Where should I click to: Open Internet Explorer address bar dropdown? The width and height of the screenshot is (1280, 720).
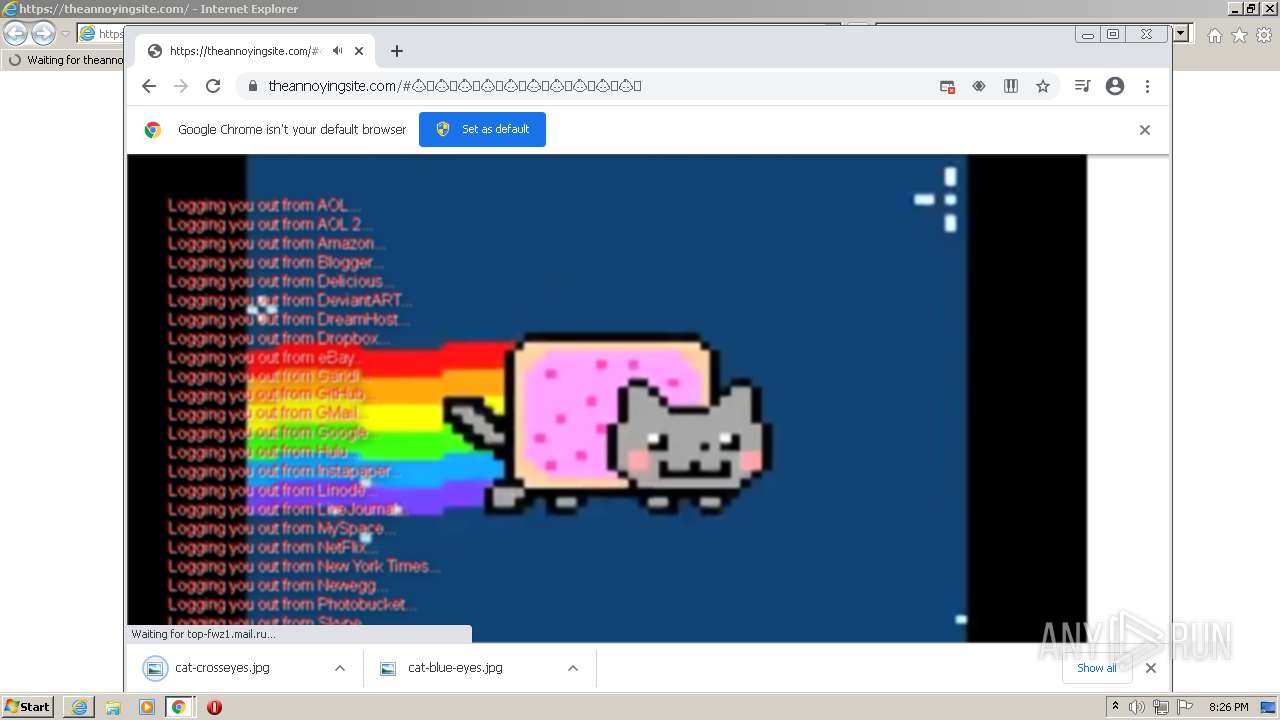[1181, 33]
